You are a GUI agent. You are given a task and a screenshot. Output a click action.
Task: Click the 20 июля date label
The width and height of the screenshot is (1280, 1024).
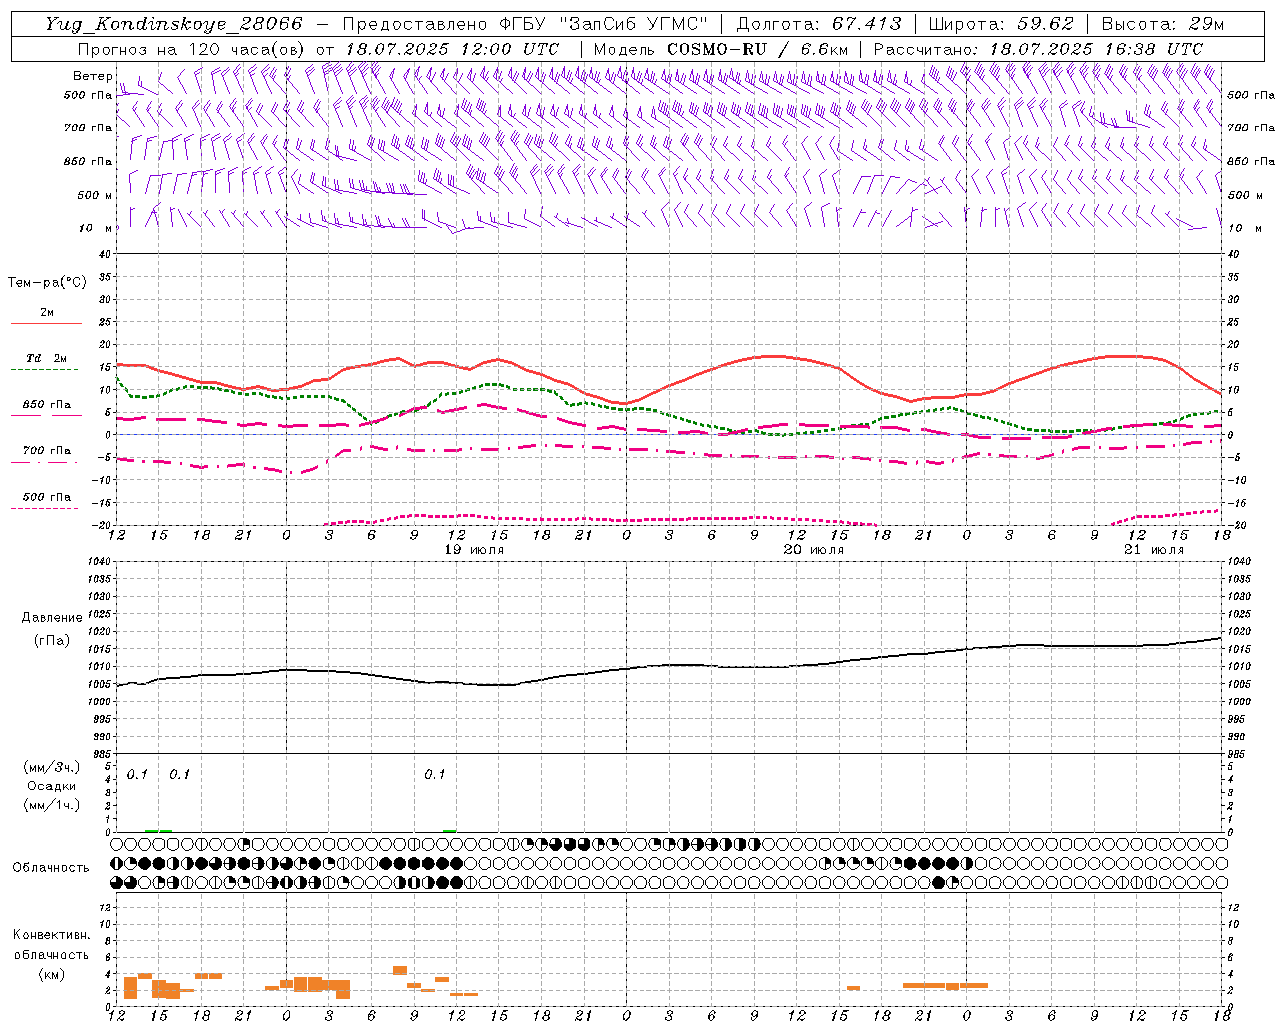point(813,550)
